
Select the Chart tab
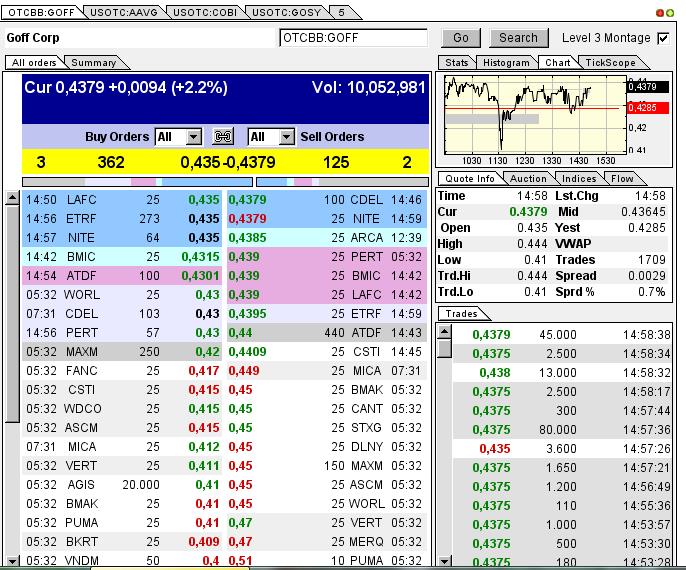[x=557, y=63]
